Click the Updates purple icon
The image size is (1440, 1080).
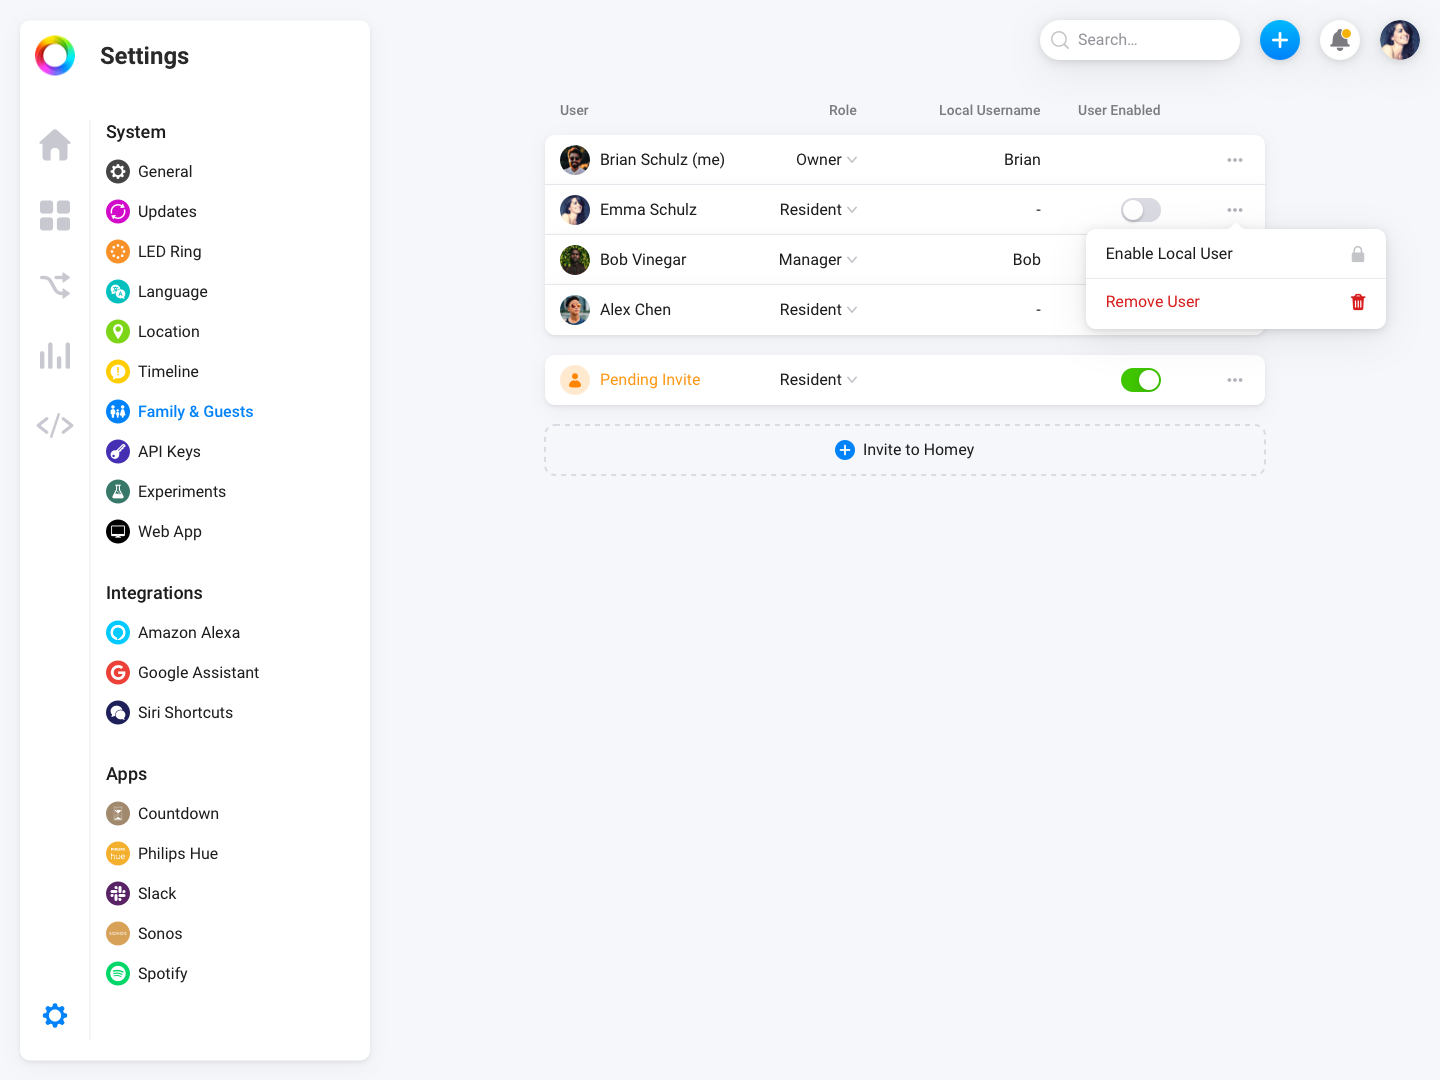click(118, 211)
